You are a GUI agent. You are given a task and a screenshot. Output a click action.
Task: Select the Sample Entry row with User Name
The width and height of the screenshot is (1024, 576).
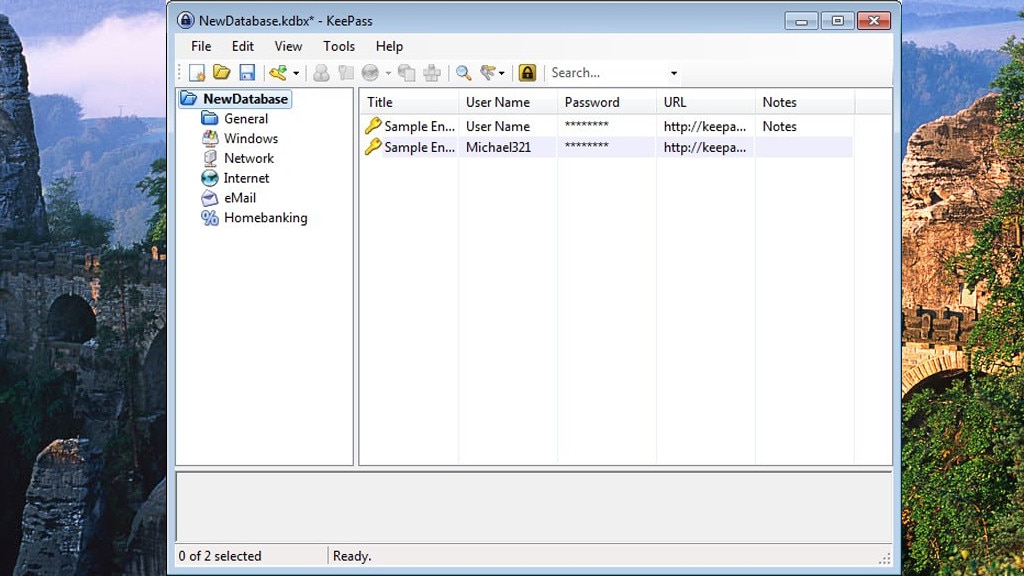coord(607,126)
